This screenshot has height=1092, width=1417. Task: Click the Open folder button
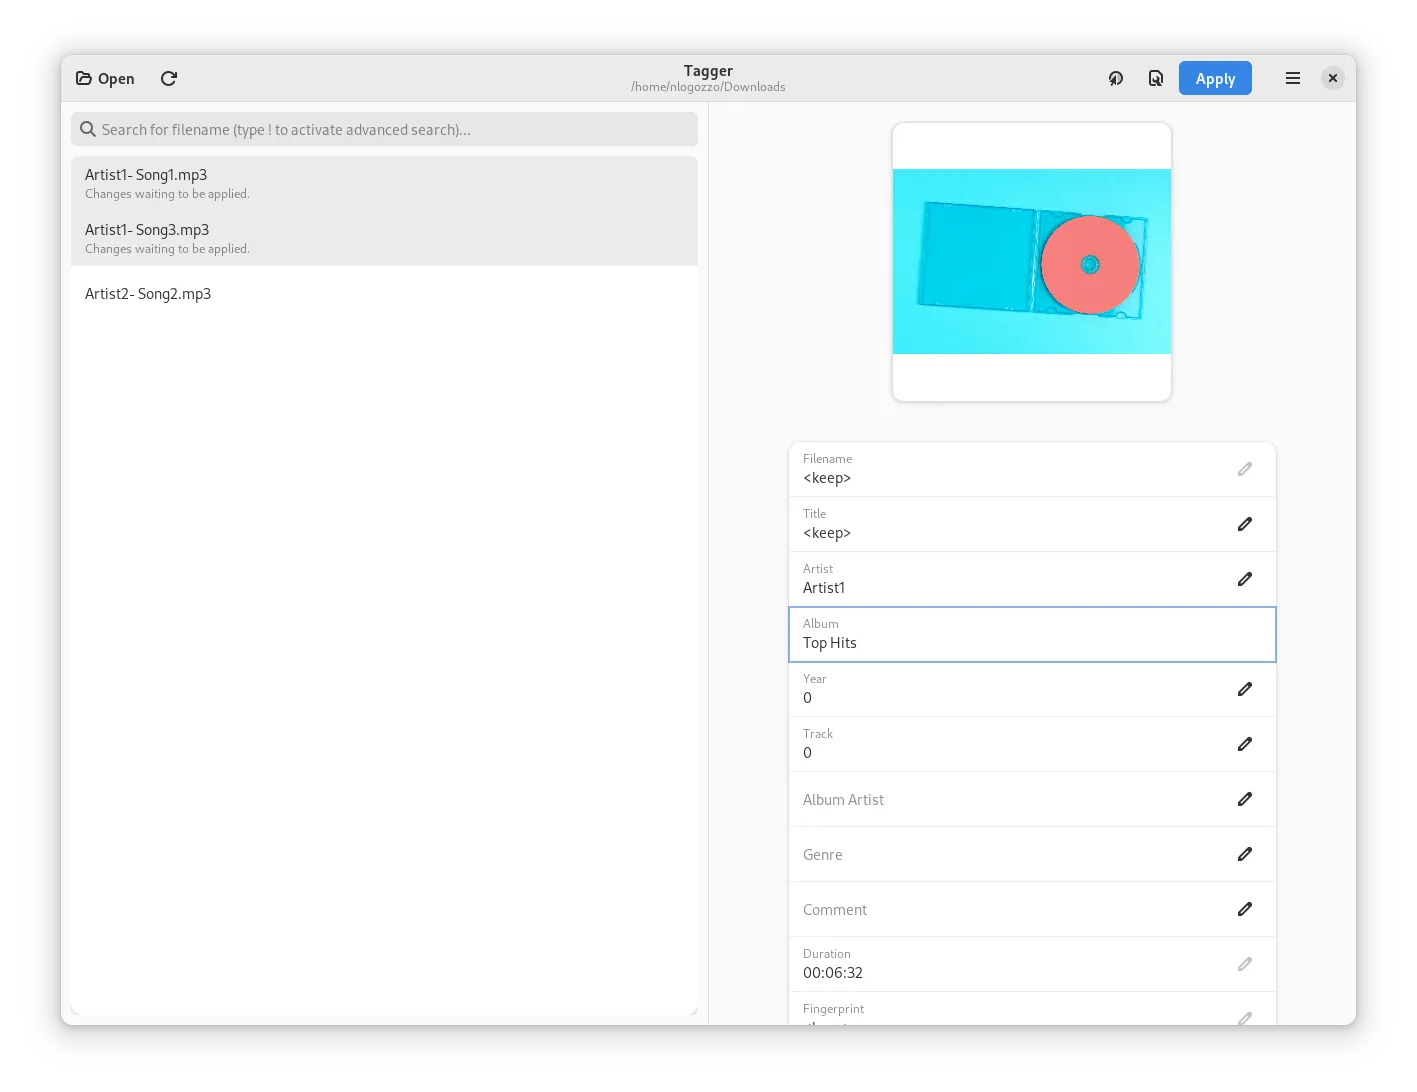(x=105, y=78)
